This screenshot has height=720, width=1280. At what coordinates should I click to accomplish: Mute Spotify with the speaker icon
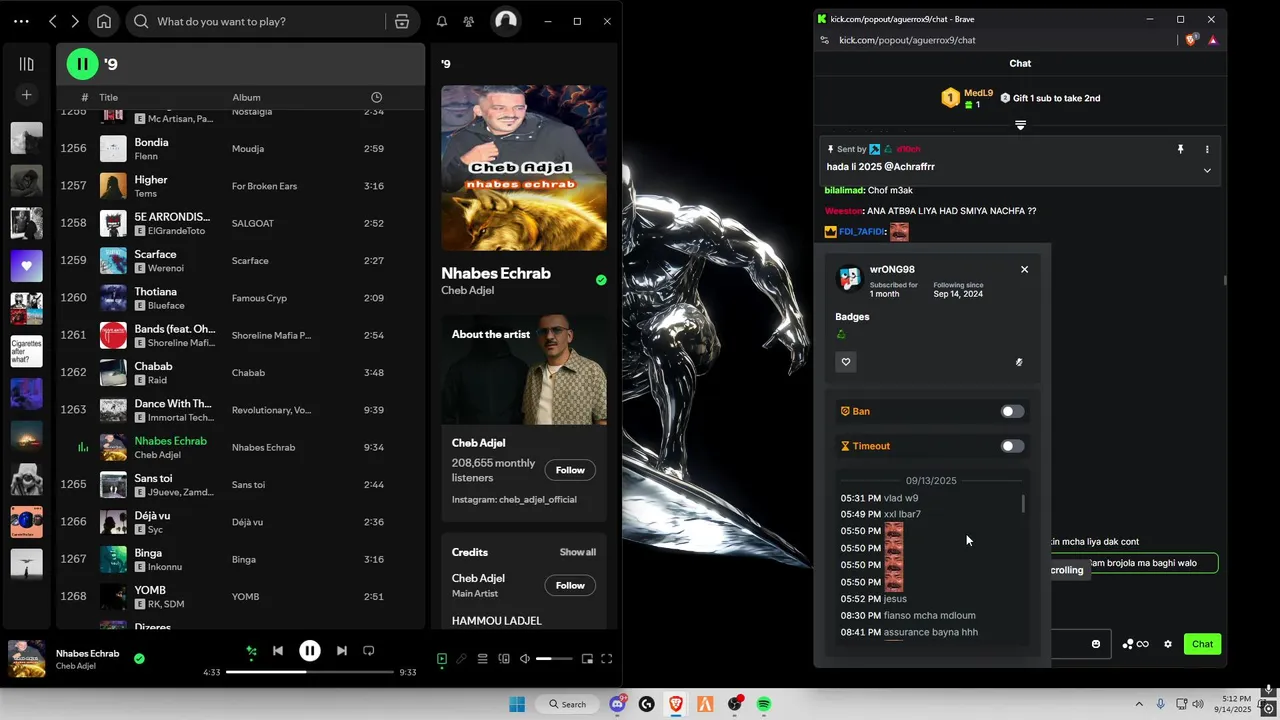pos(525,659)
